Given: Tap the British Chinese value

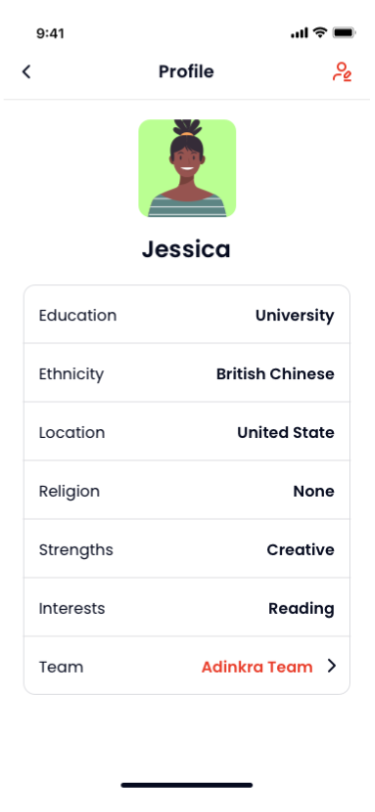Looking at the screenshot, I should coord(275,373).
